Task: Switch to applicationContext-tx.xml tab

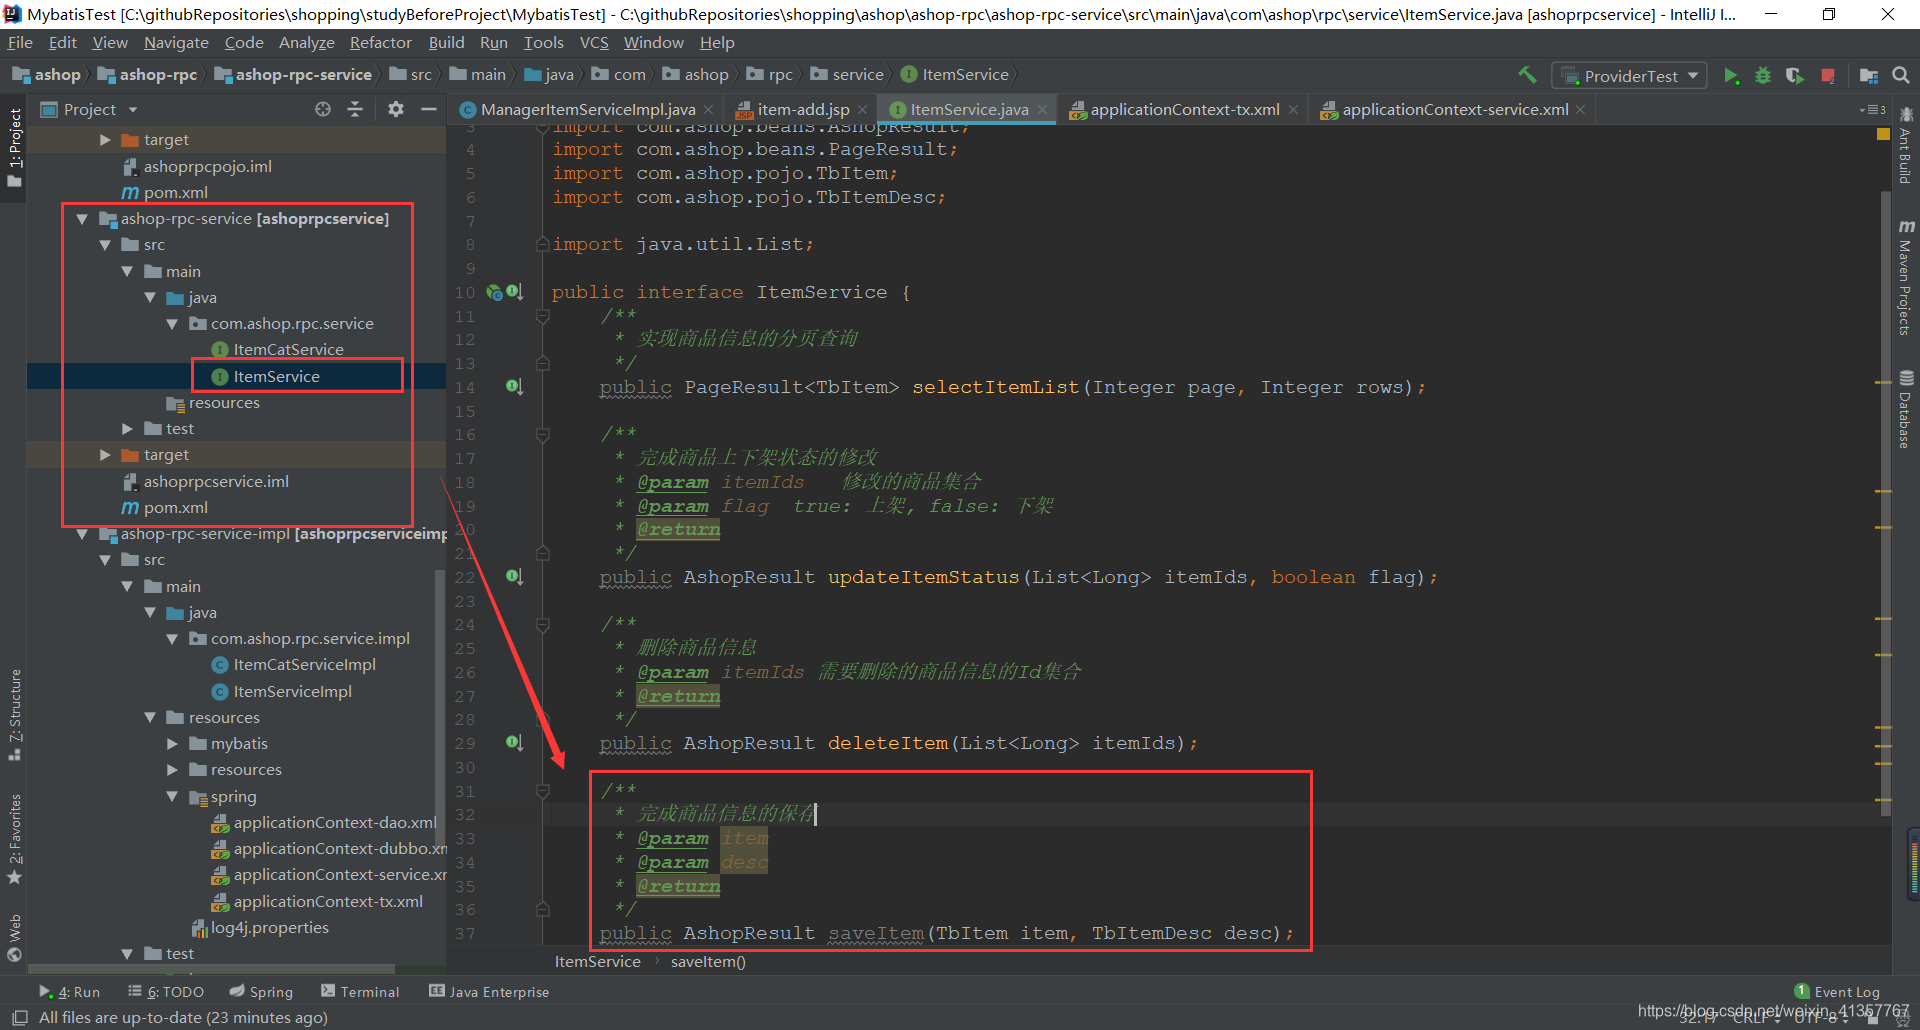Action: 1184,110
